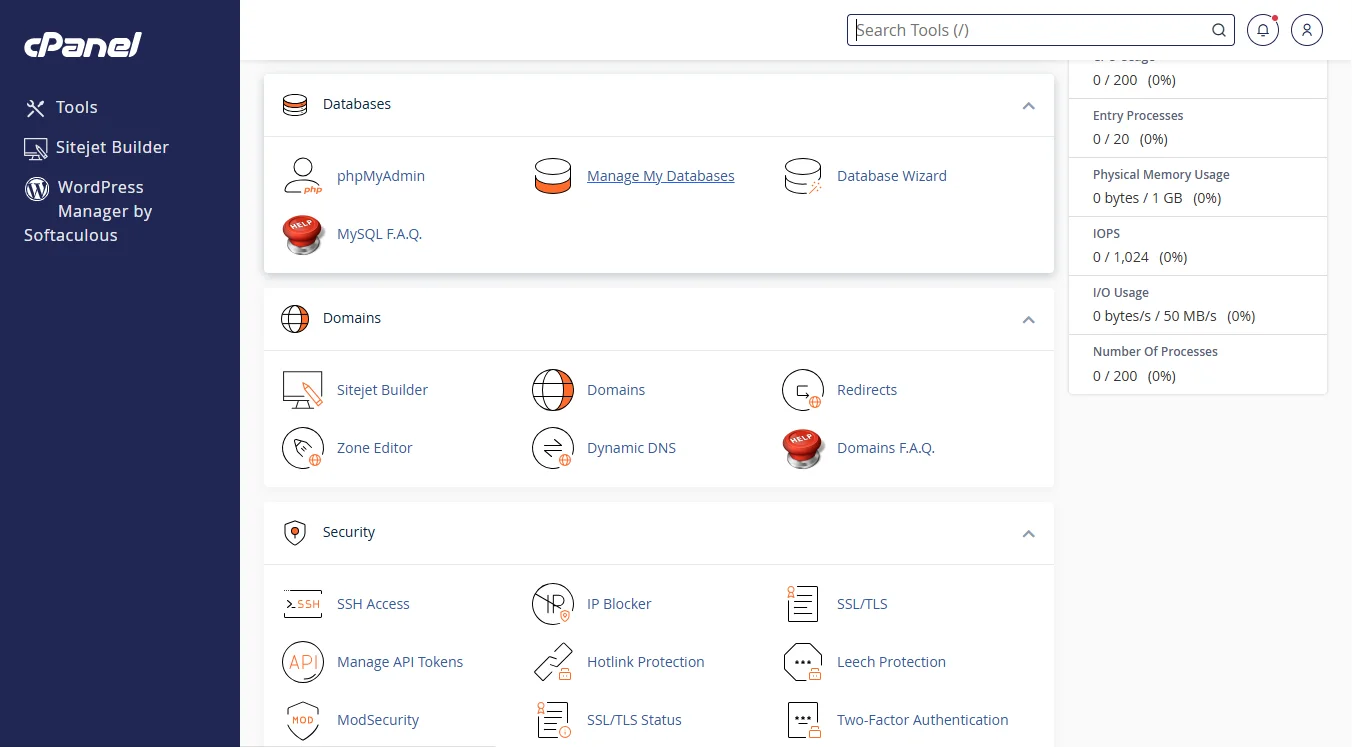The height and width of the screenshot is (747, 1352).
Task: Click the cPanel logo
Action: click(x=83, y=44)
